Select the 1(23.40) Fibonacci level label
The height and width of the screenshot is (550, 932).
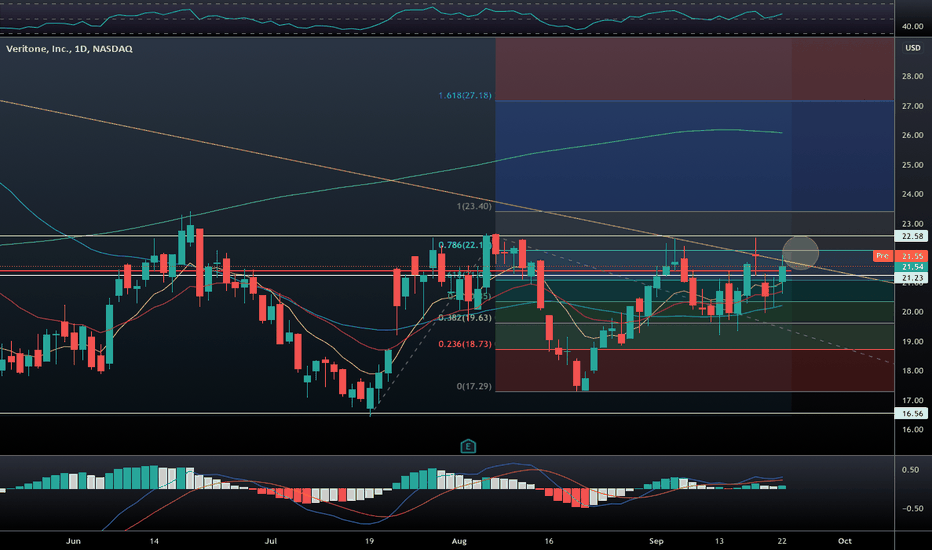474,206
